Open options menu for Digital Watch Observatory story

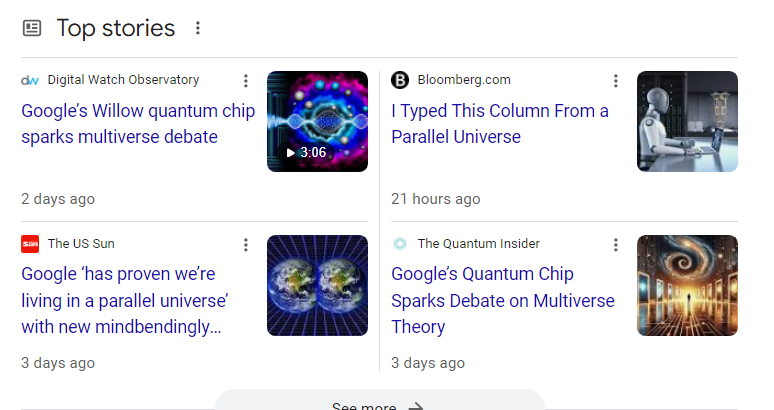click(x=246, y=81)
